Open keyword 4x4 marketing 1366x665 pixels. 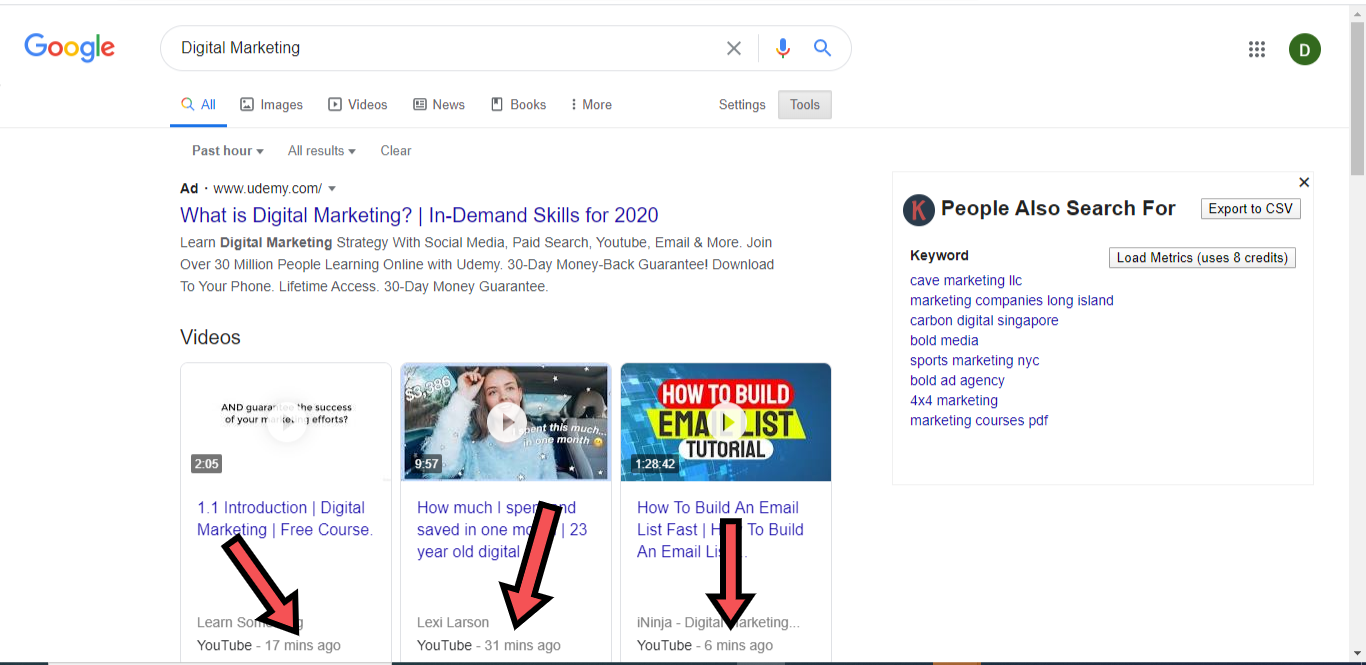coord(954,401)
